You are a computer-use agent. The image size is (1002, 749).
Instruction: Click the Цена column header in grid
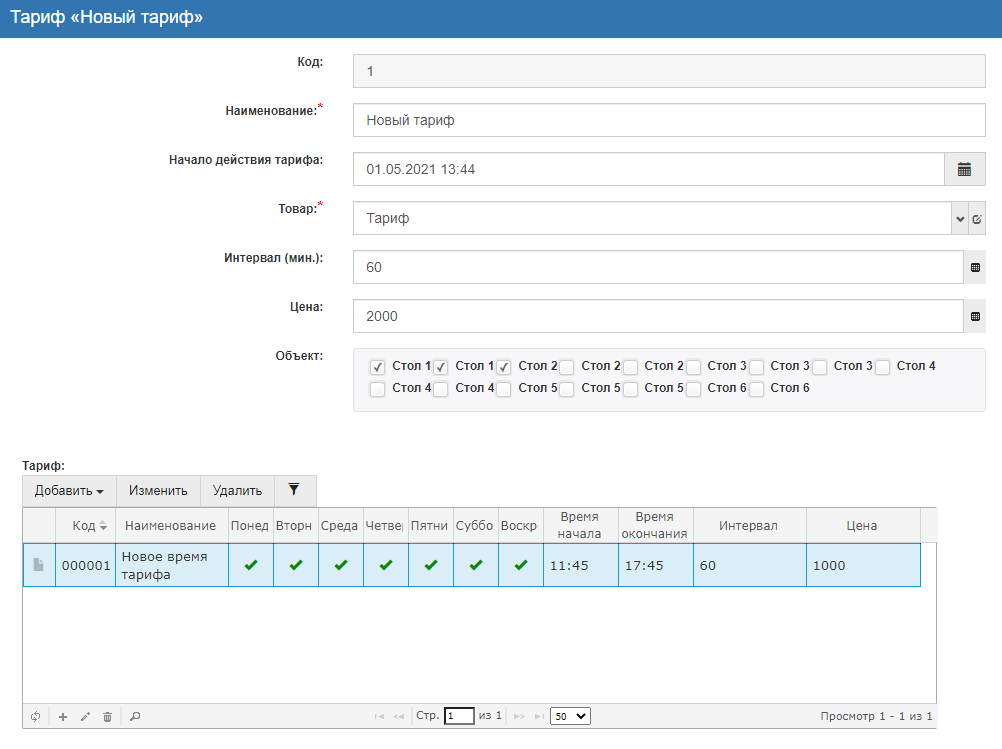(862, 526)
